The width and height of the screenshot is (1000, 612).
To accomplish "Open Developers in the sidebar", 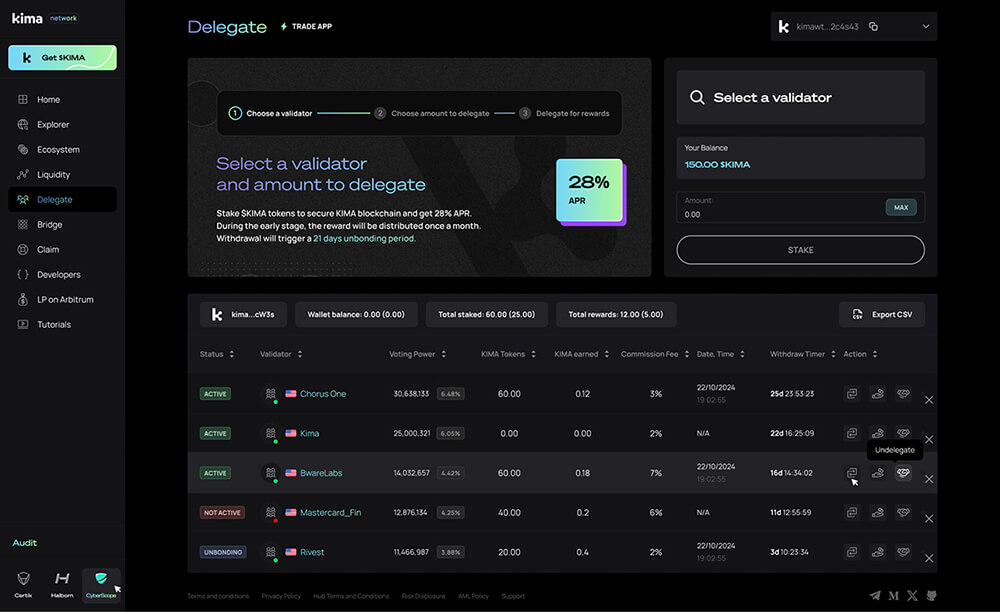I will [62, 274].
